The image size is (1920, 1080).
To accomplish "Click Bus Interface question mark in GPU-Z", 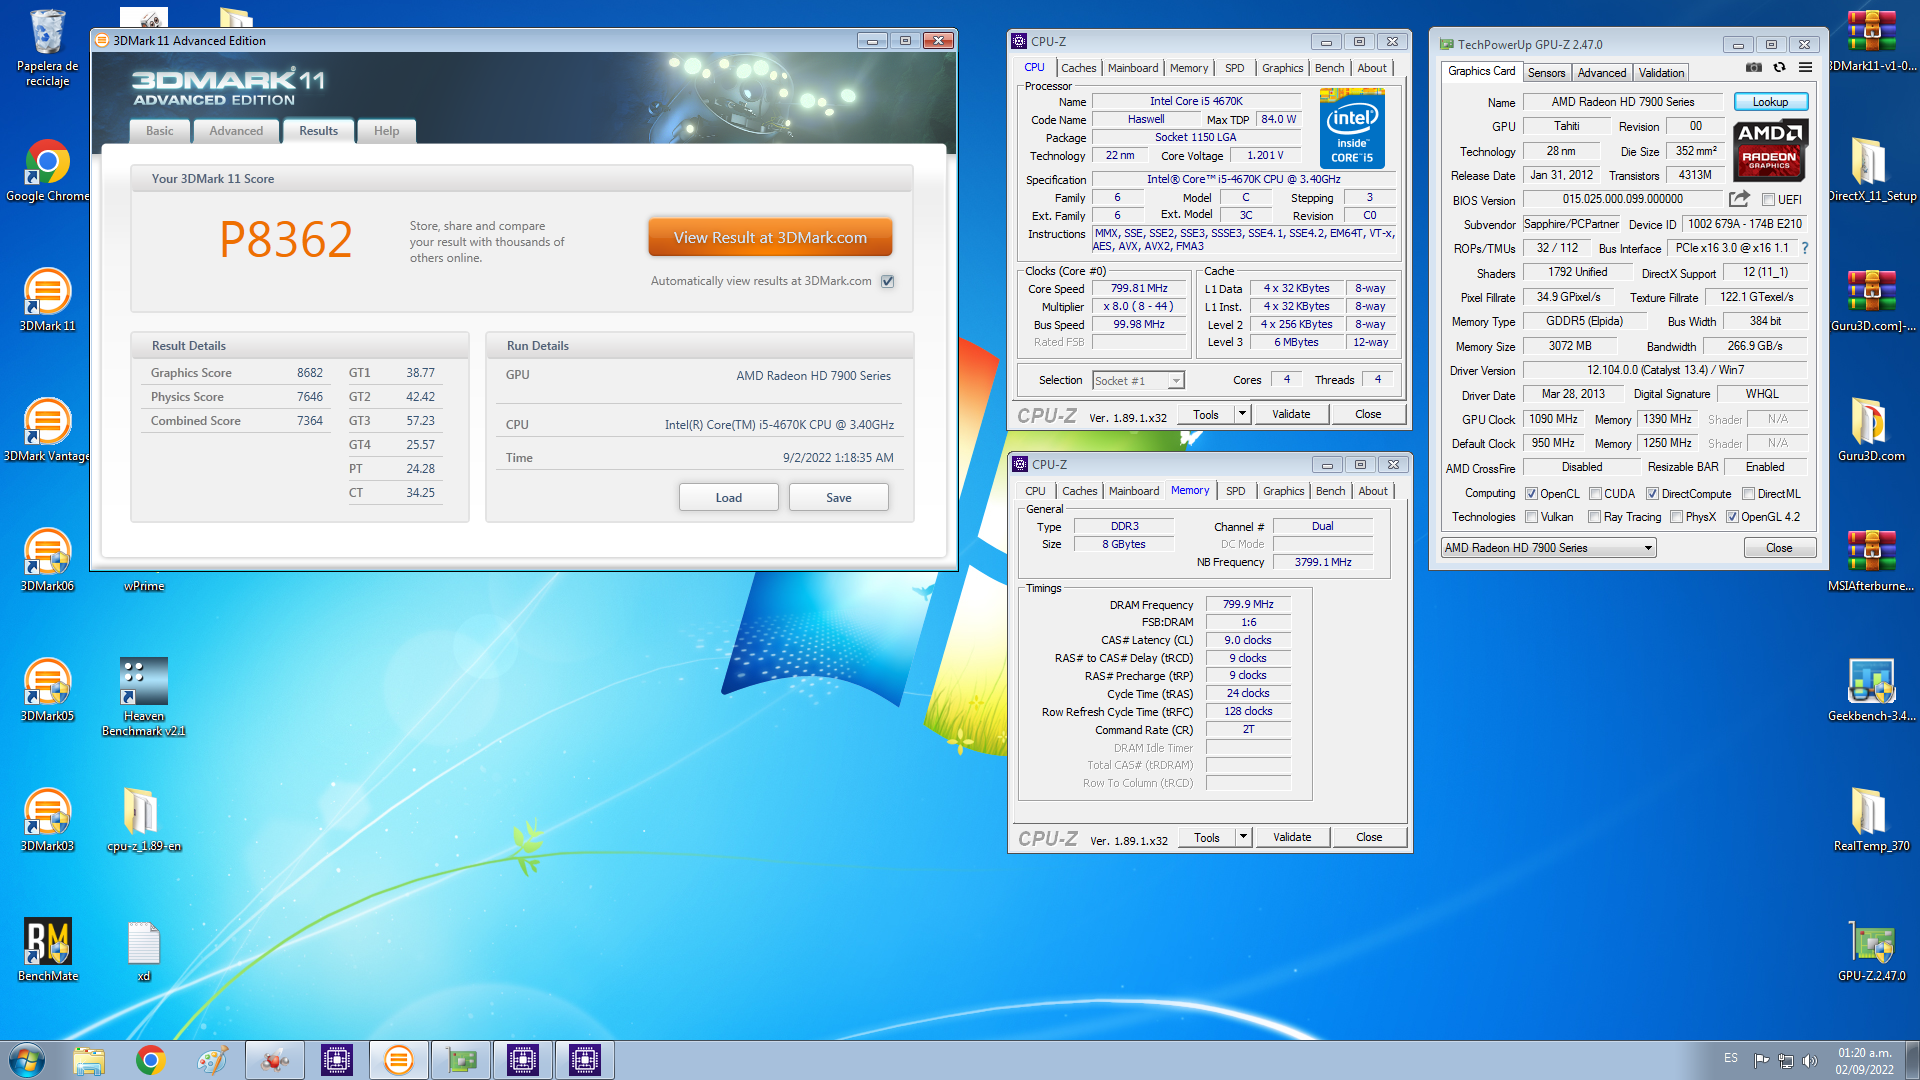I will click(x=1805, y=248).
